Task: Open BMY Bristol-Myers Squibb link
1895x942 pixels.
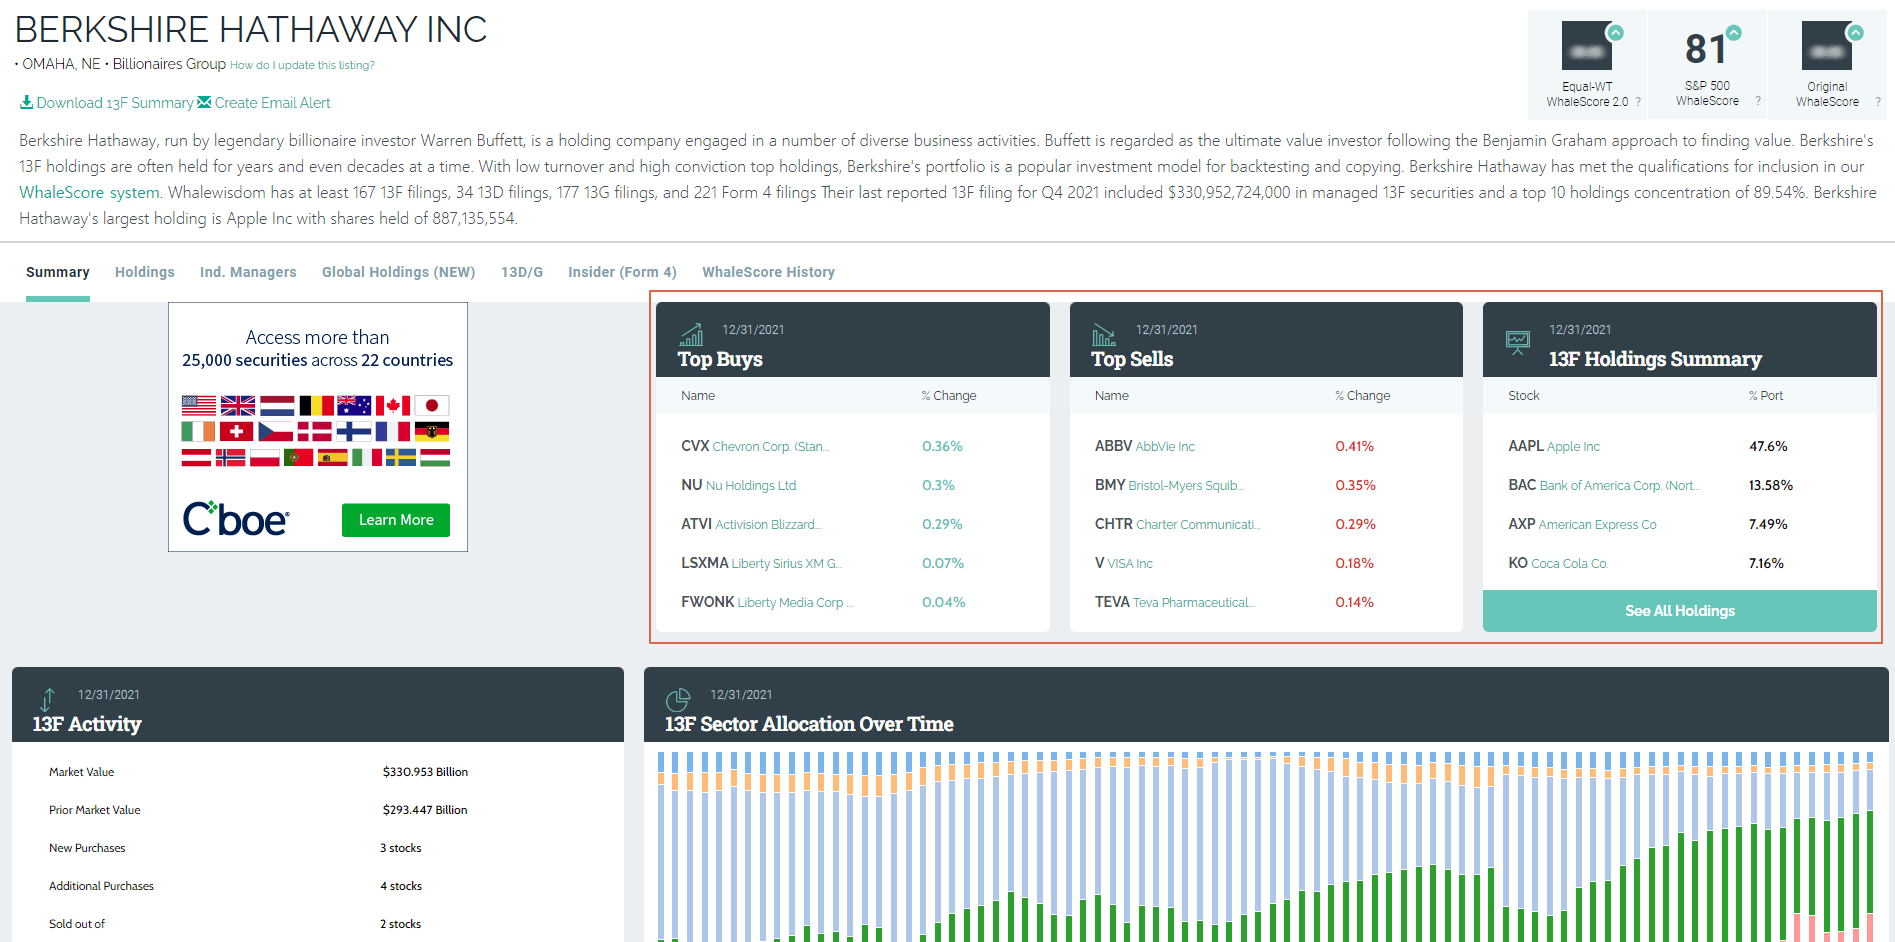Action: 1169,485
